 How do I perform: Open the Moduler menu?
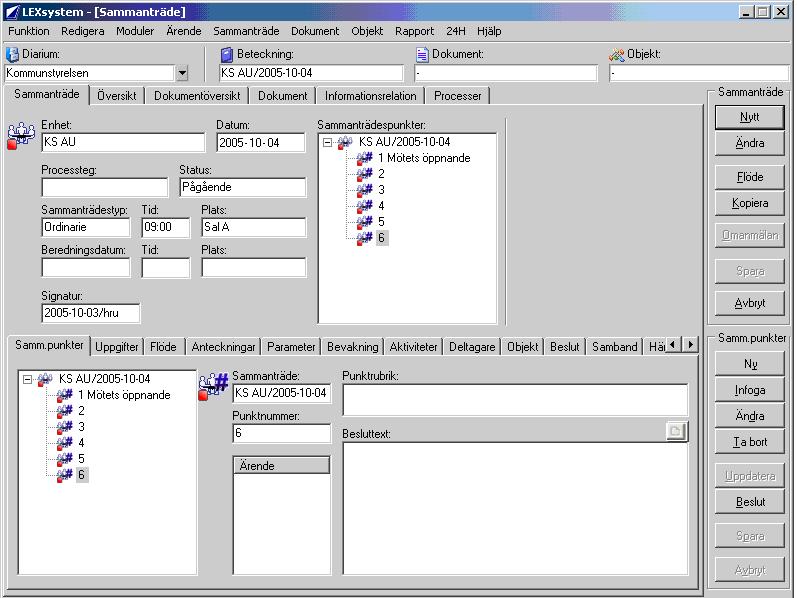click(135, 31)
